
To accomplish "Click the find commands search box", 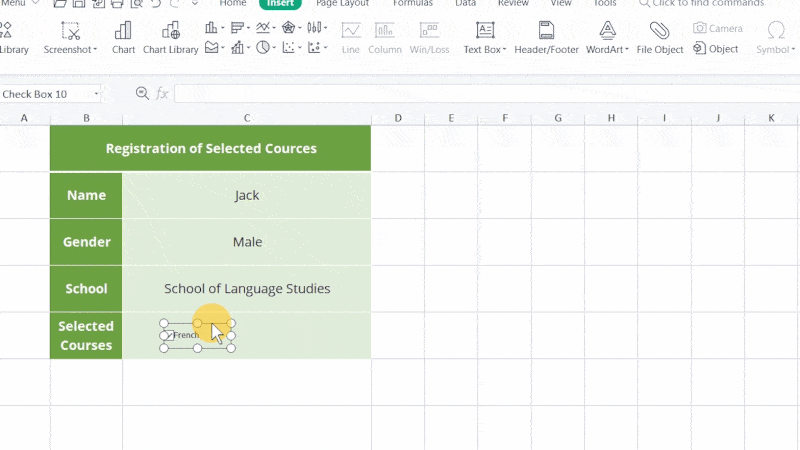I will (x=702, y=3).
